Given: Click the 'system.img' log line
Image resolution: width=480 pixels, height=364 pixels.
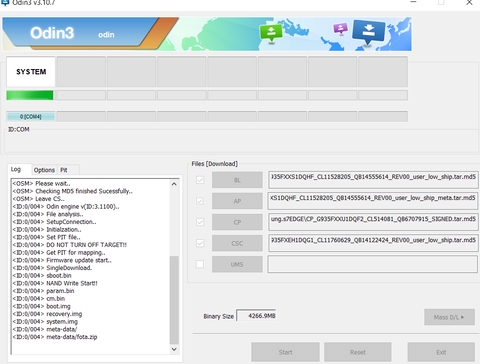Looking at the screenshot, I should tap(45, 321).
